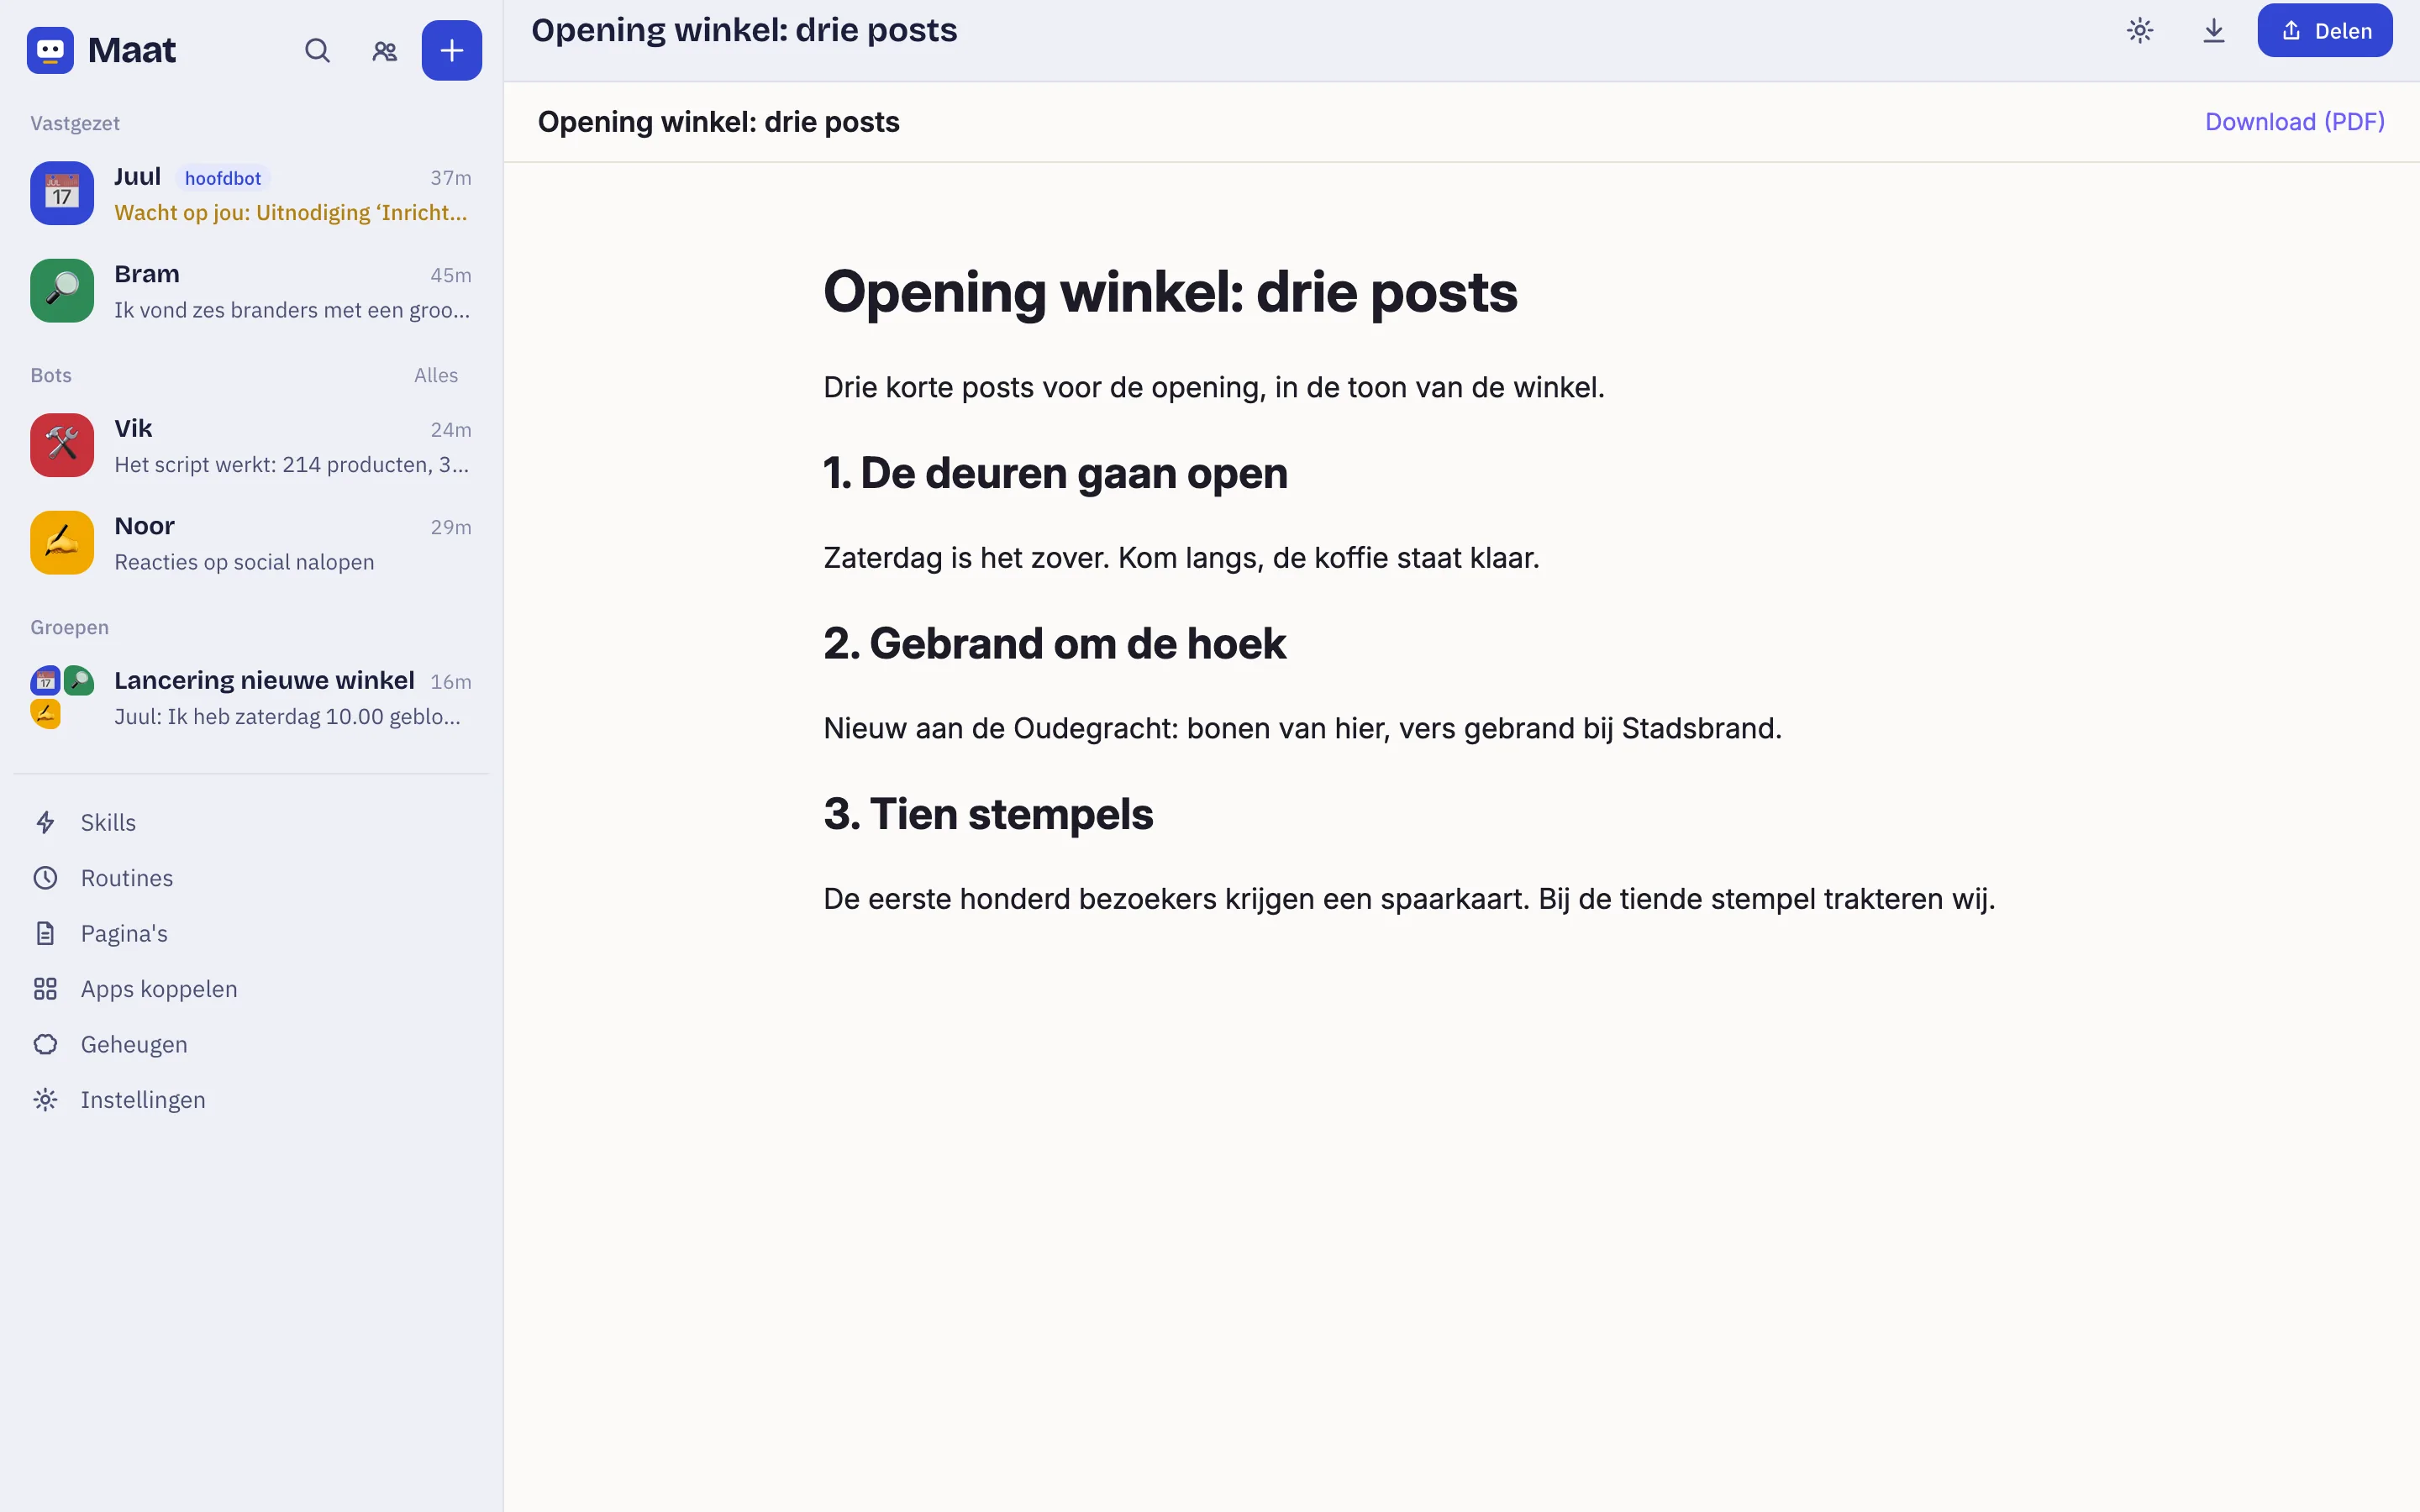
Task: Click the Groepen section label
Action: pos(69,627)
